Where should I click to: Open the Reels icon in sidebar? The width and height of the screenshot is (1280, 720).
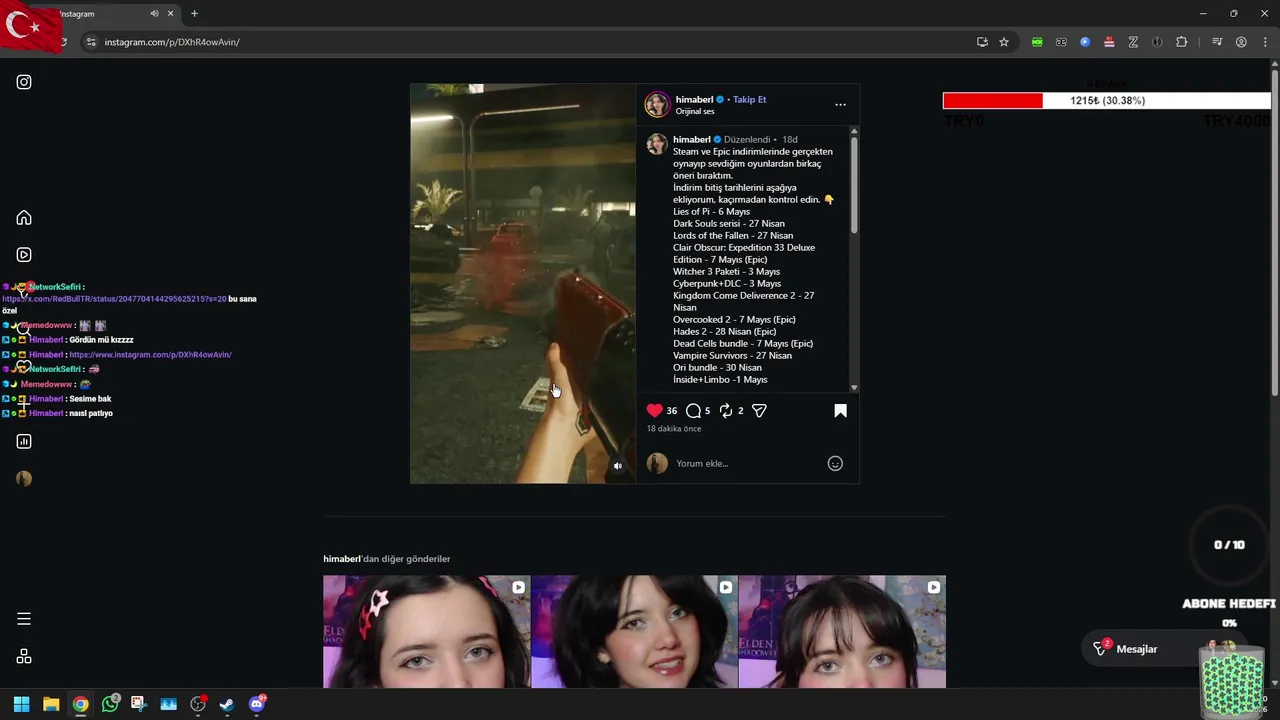(x=24, y=255)
